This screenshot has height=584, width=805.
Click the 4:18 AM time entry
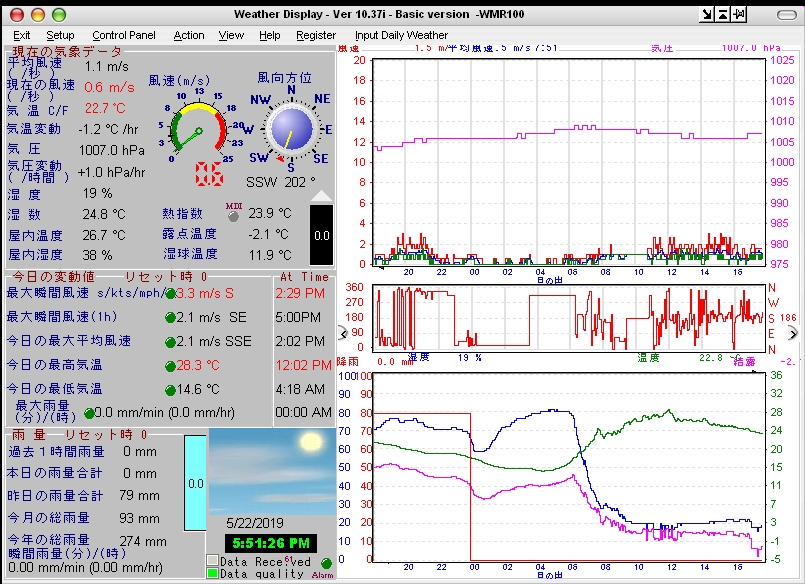300,390
